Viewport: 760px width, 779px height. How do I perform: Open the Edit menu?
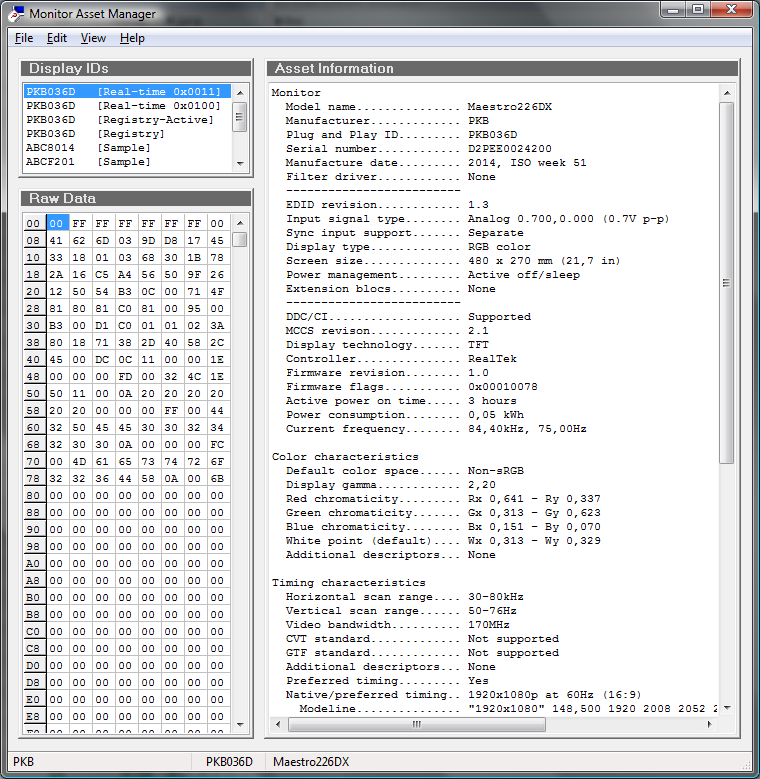click(x=57, y=38)
